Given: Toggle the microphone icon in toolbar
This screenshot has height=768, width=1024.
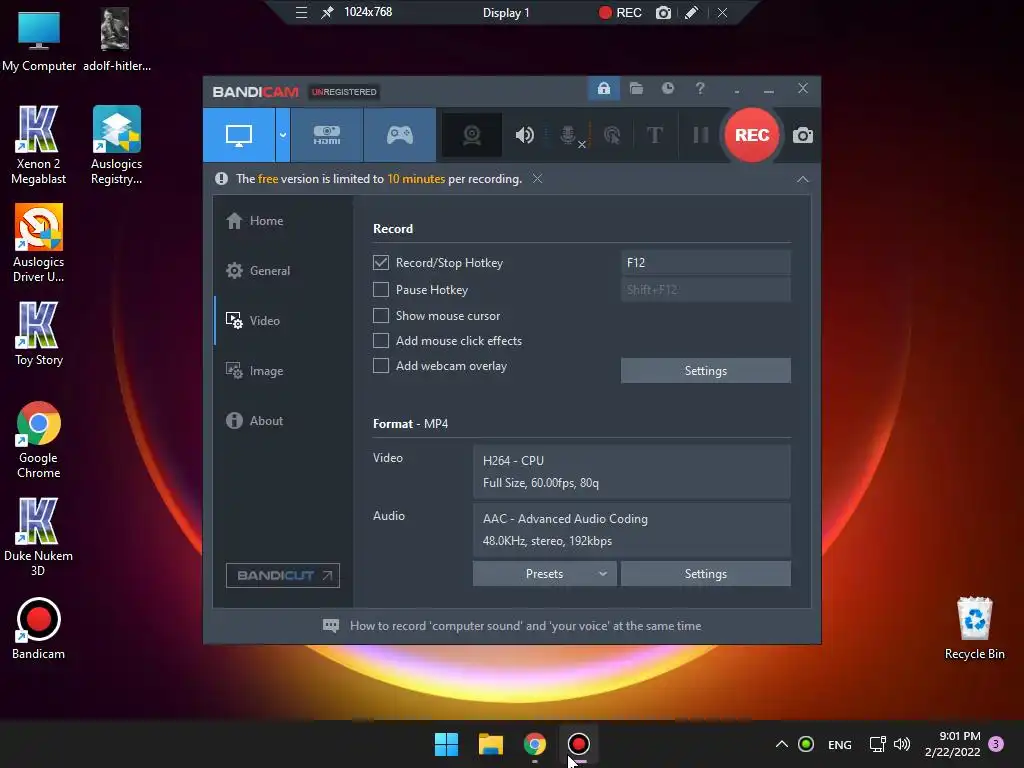Looking at the screenshot, I should click(569, 135).
